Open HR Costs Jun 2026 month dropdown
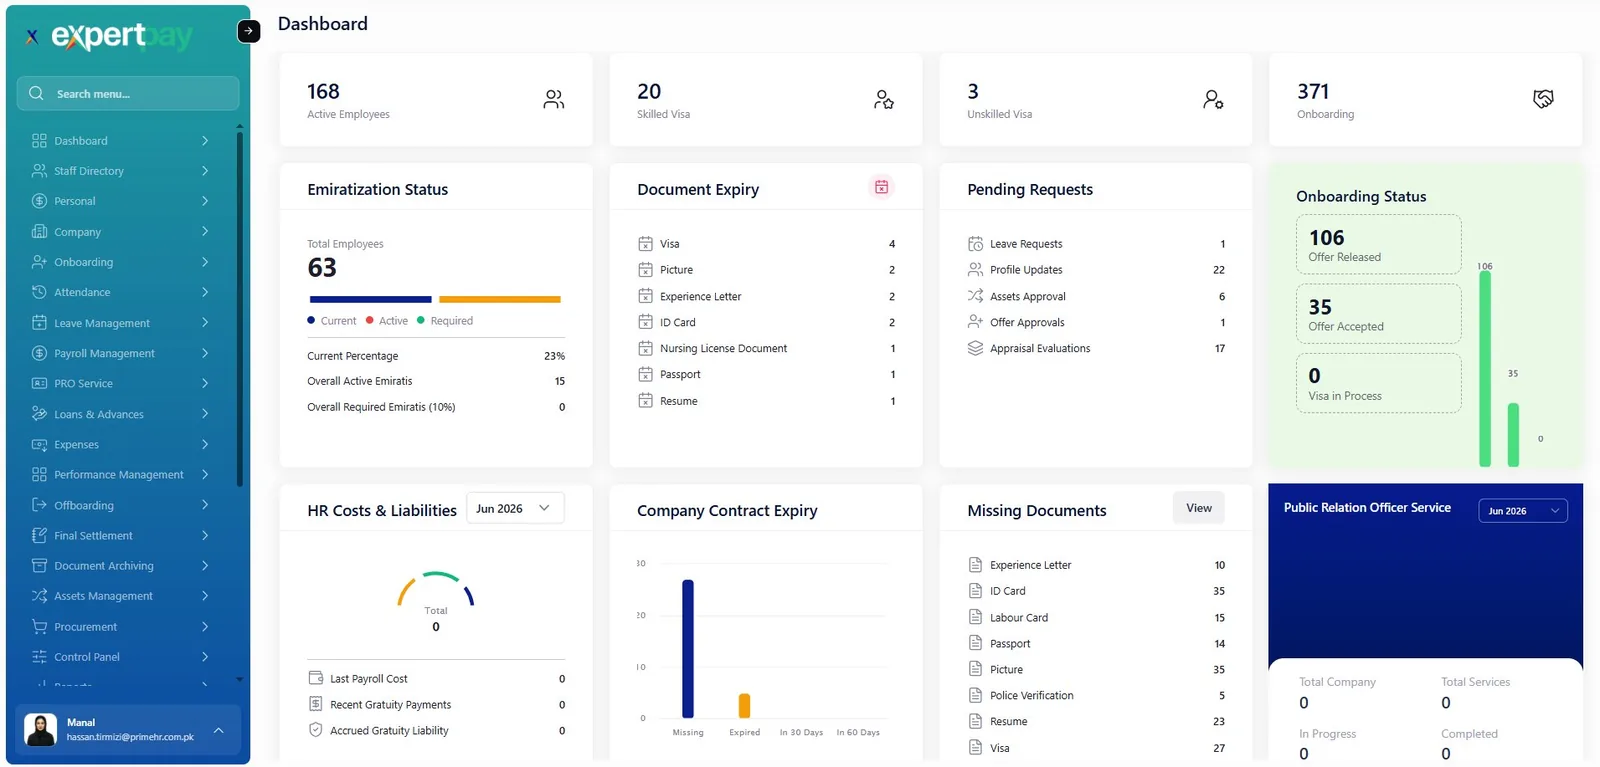1600x767 pixels. (515, 508)
